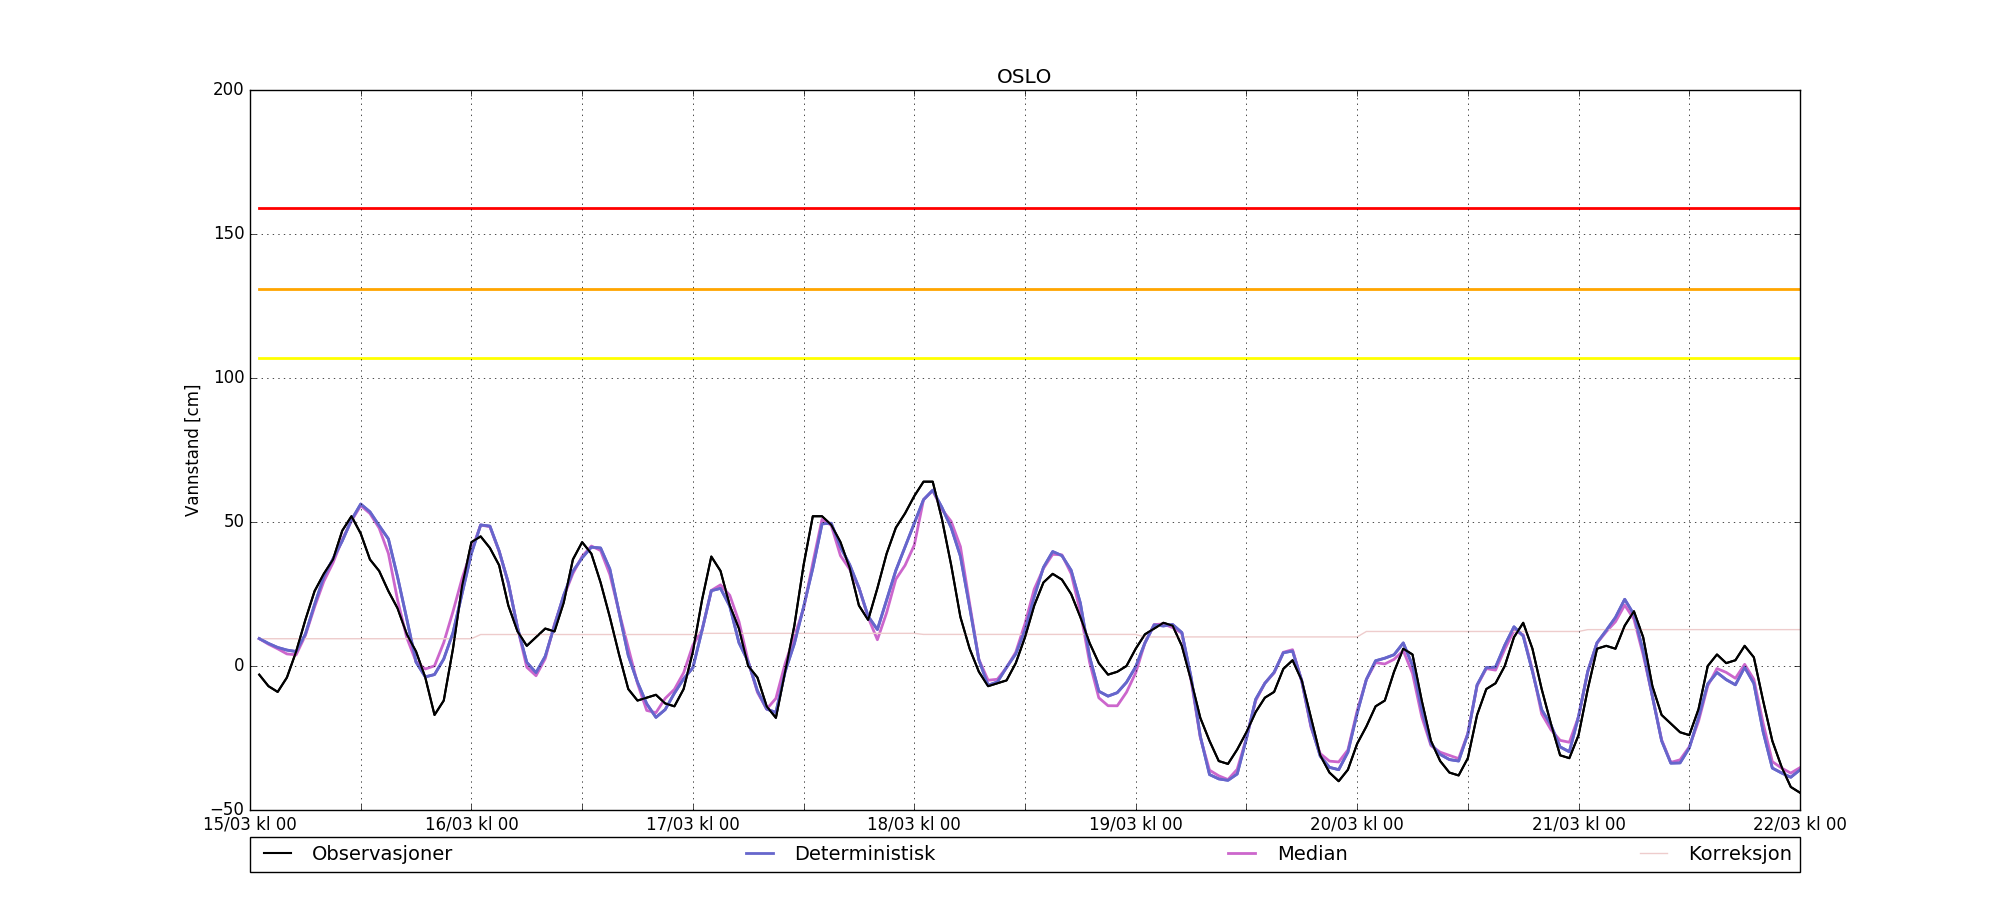Click the blue Deterministisk legend line sample
The image size is (2000, 900).
(760, 854)
